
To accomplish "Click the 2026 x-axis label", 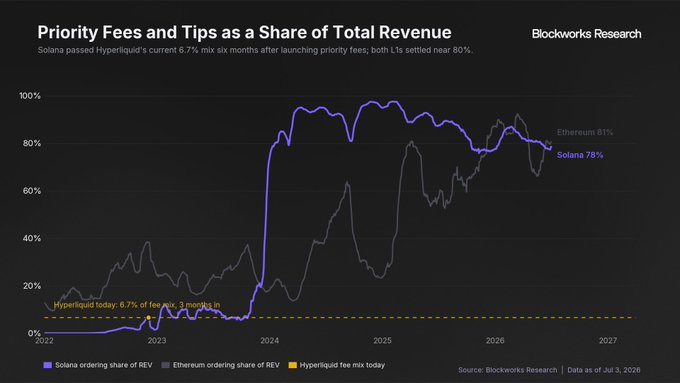I will [495, 341].
